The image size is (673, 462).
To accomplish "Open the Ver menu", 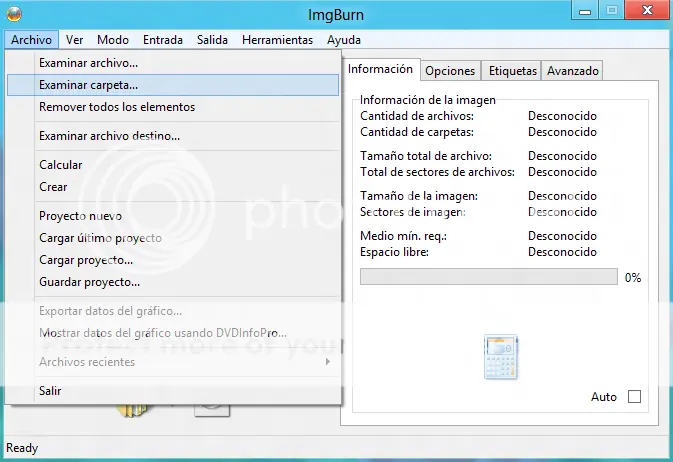I will click(x=74, y=40).
